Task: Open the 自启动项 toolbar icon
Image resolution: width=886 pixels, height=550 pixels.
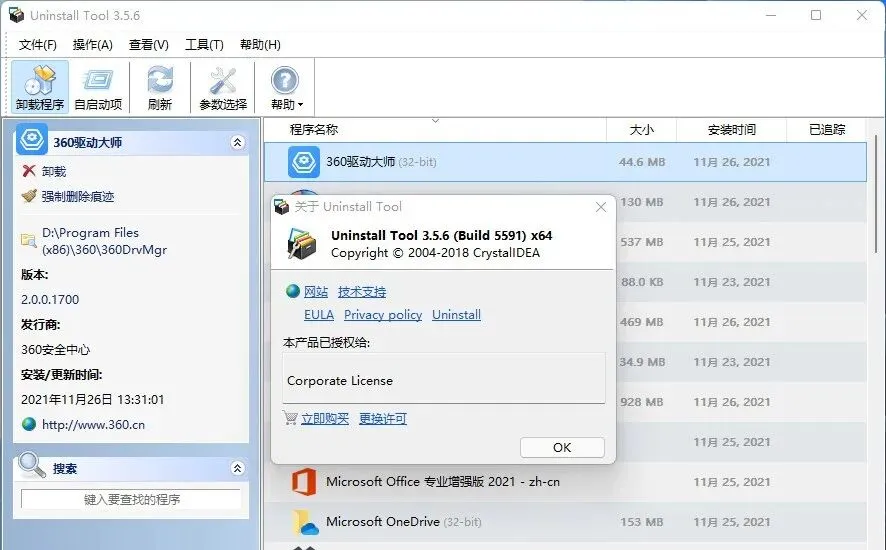Action: 98,88
